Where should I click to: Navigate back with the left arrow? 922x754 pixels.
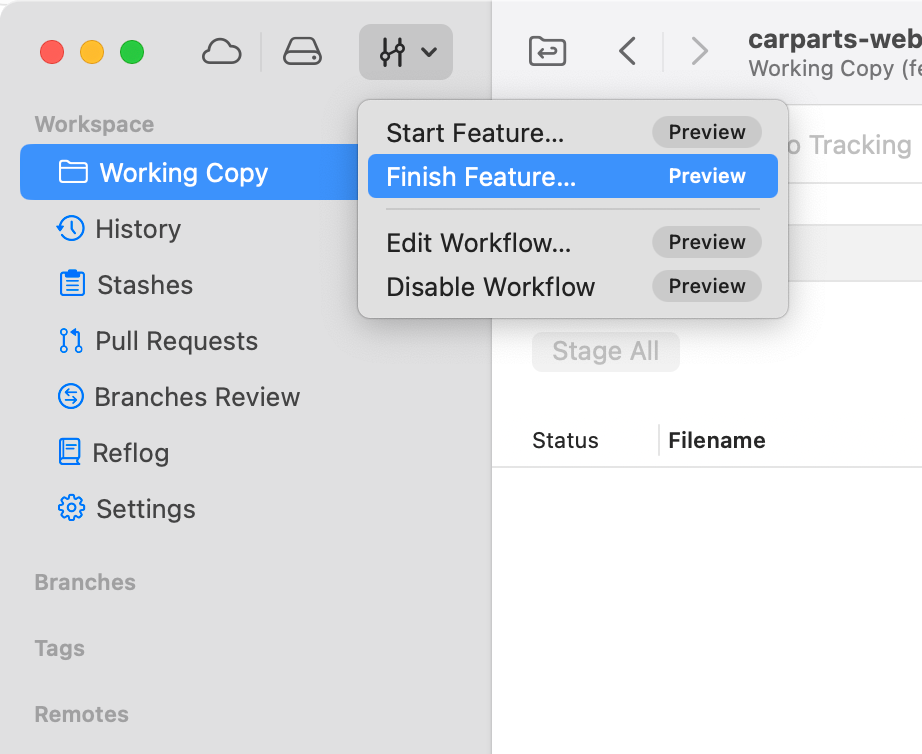627,51
